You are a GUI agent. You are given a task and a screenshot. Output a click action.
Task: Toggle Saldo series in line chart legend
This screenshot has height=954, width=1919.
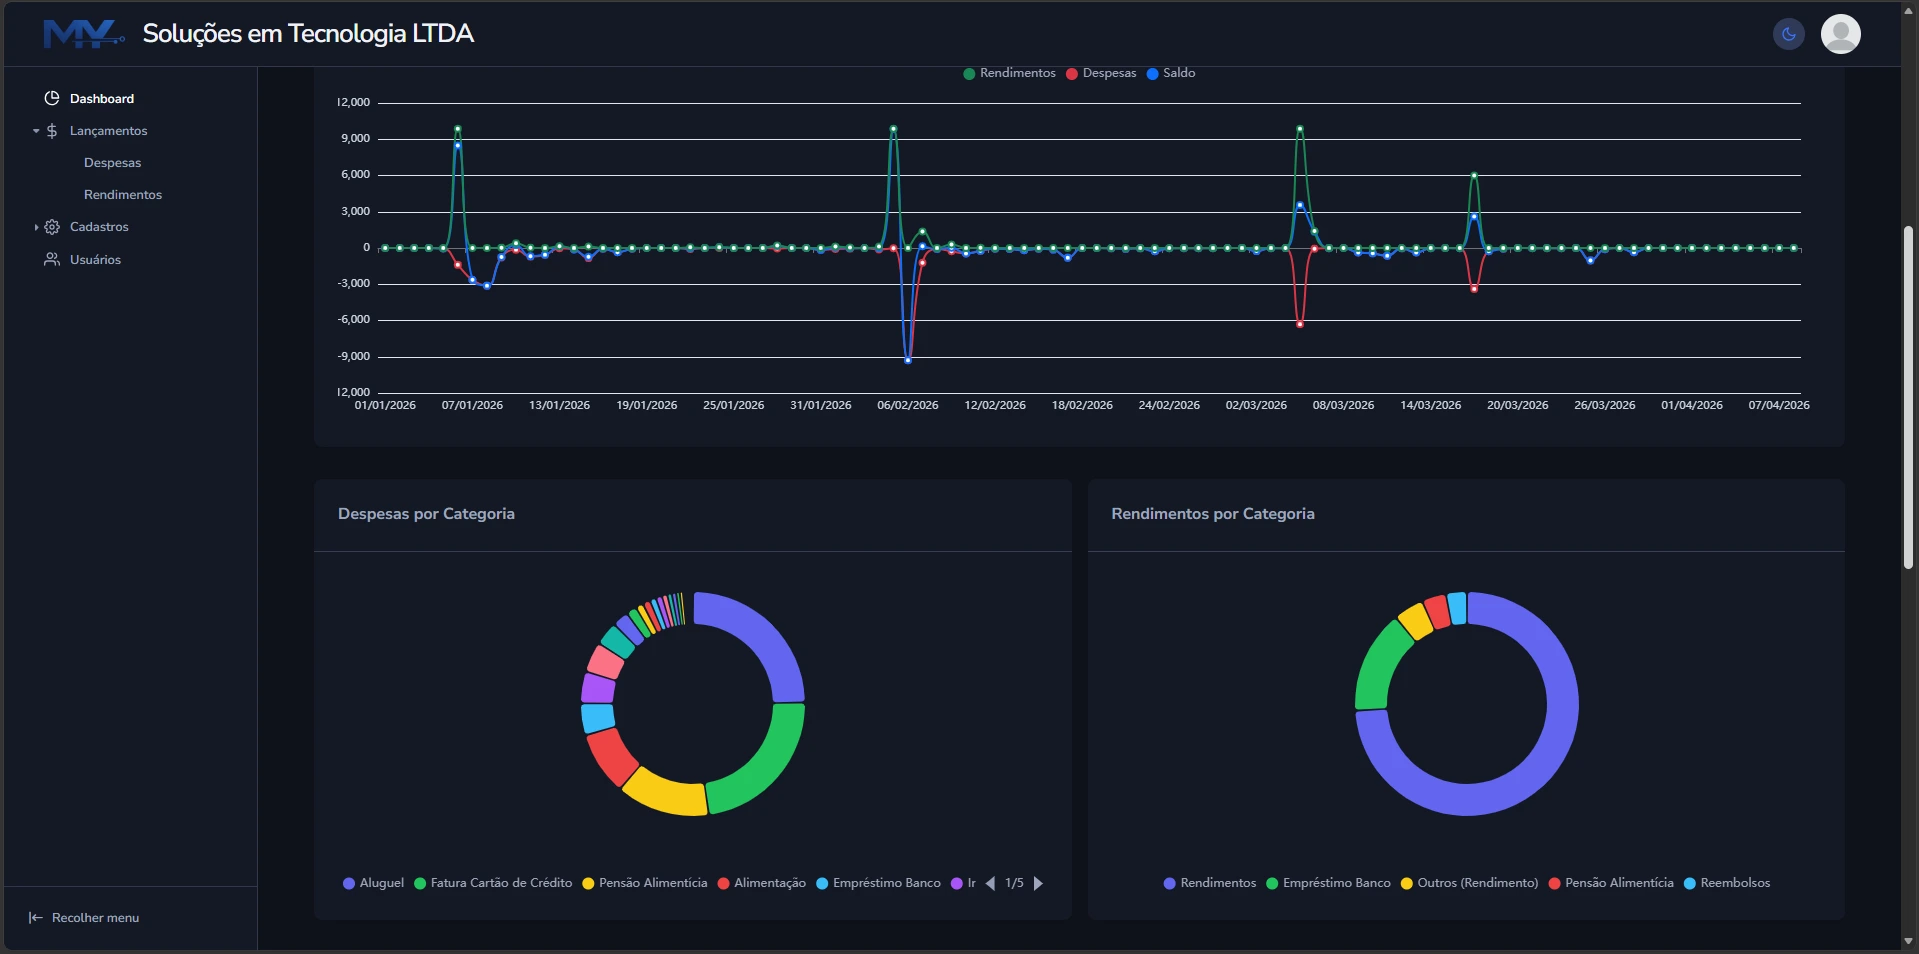(x=1171, y=73)
